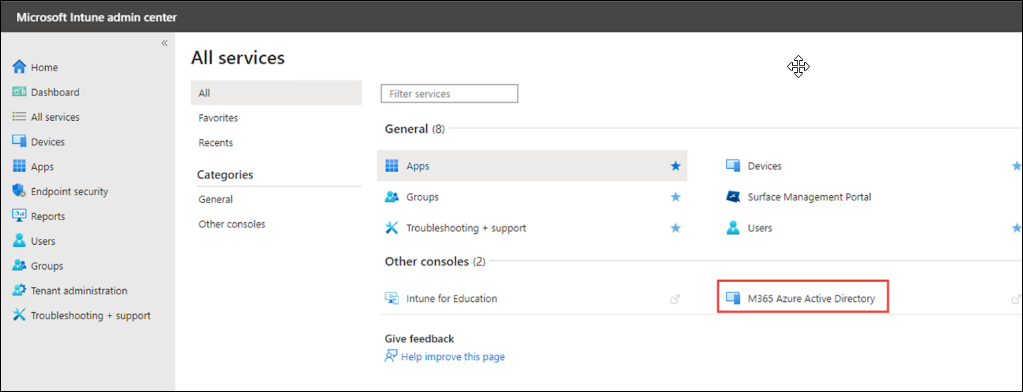Open the Apps service link

click(x=418, y=166)
